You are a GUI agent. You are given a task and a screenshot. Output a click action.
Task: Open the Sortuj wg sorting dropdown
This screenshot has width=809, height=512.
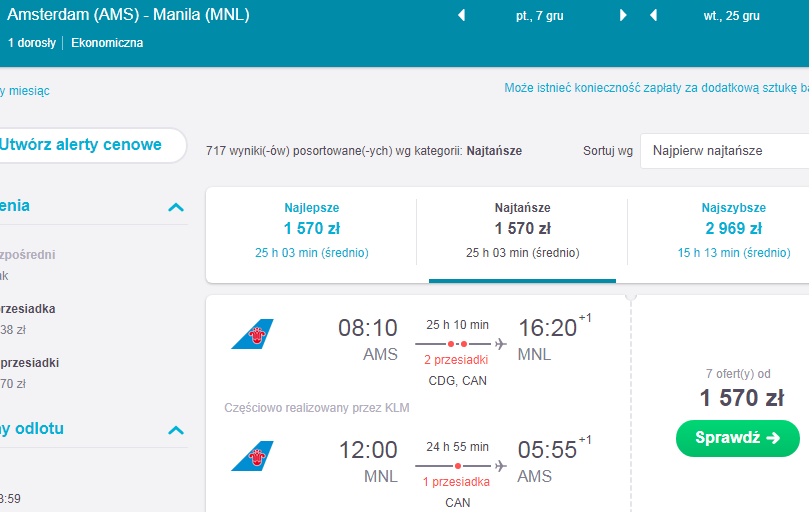[x=724, y=151]
